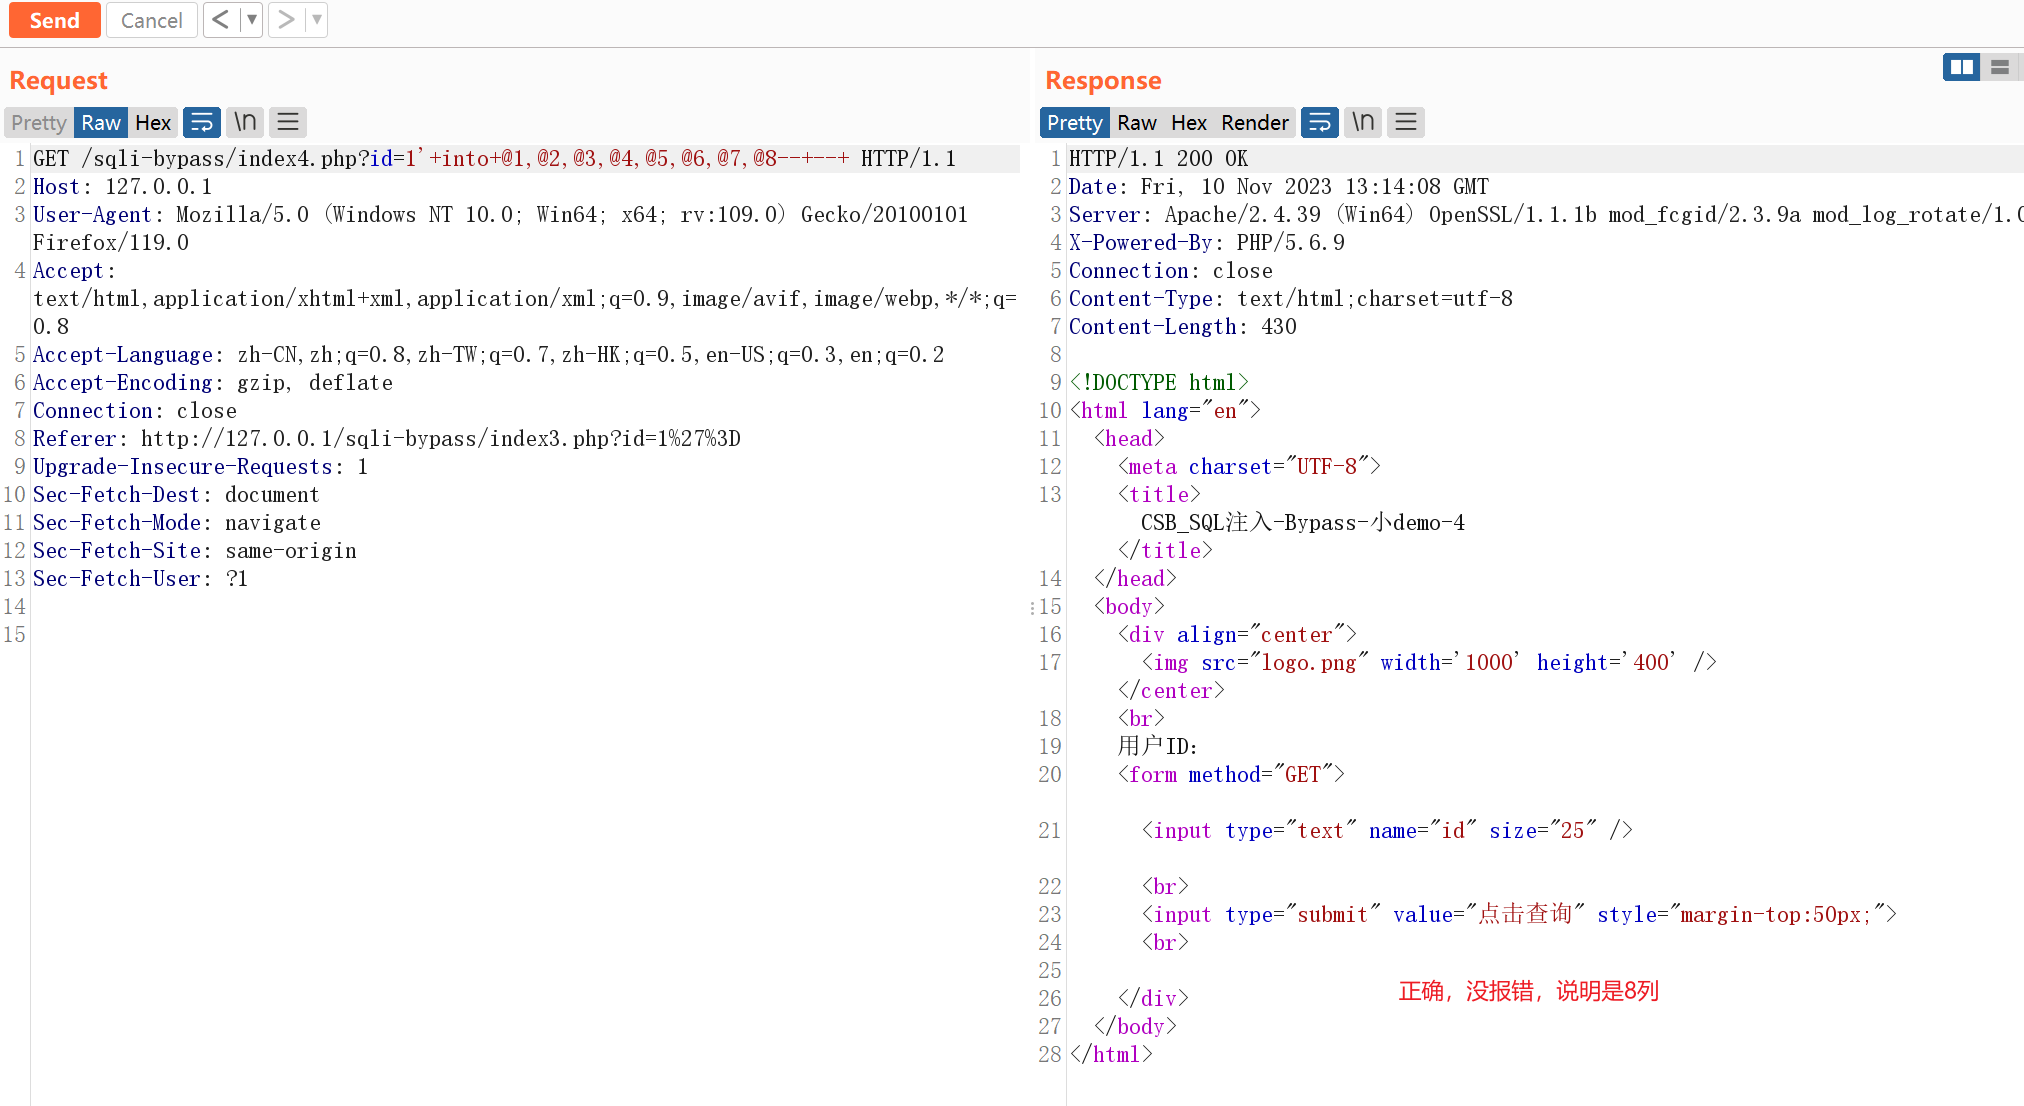2024x1106 pixels.
Task: Click the CSB_SQL注入-Bypass-小demo-4 title text
Action: [1302, 522]
